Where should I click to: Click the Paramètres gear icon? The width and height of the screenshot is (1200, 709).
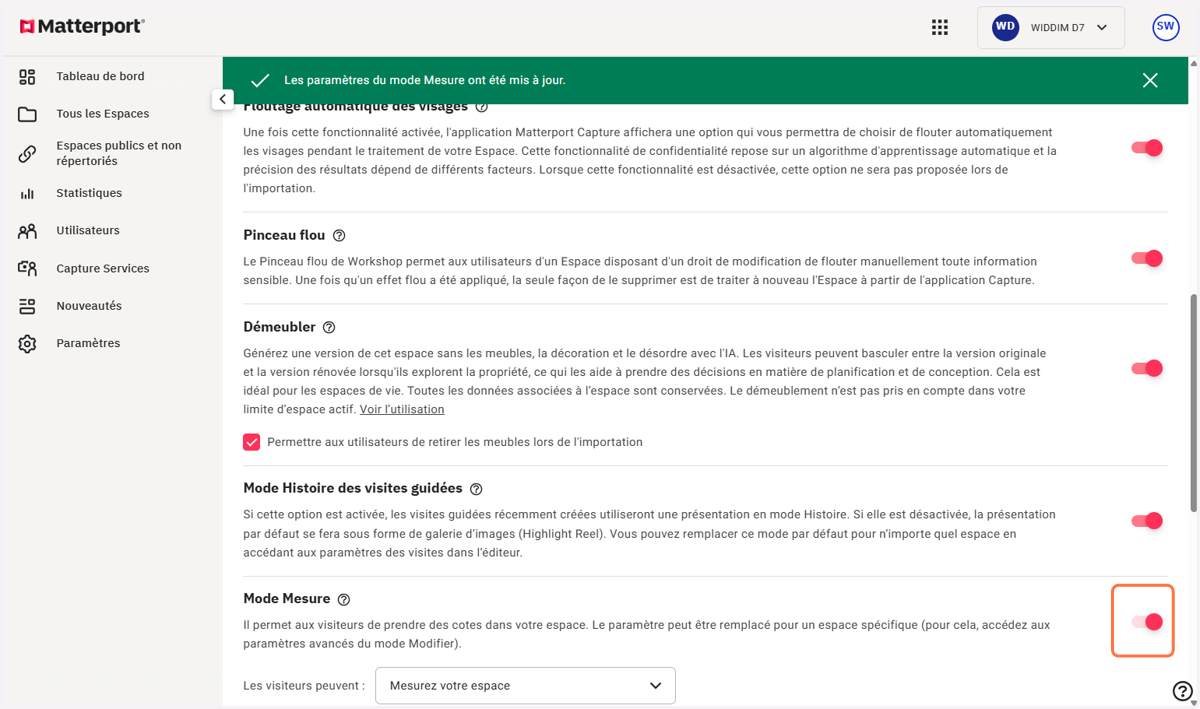pyautogui.click(x=27, y=343)
